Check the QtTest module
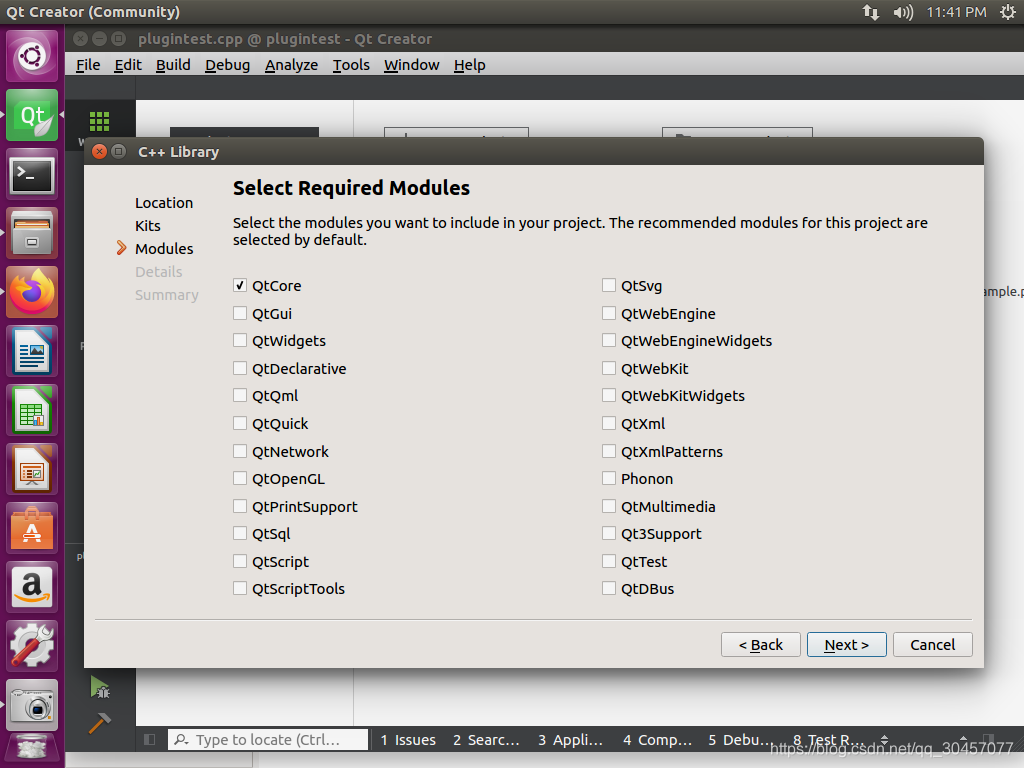1024x768 pixels. (x=609, y=561)
